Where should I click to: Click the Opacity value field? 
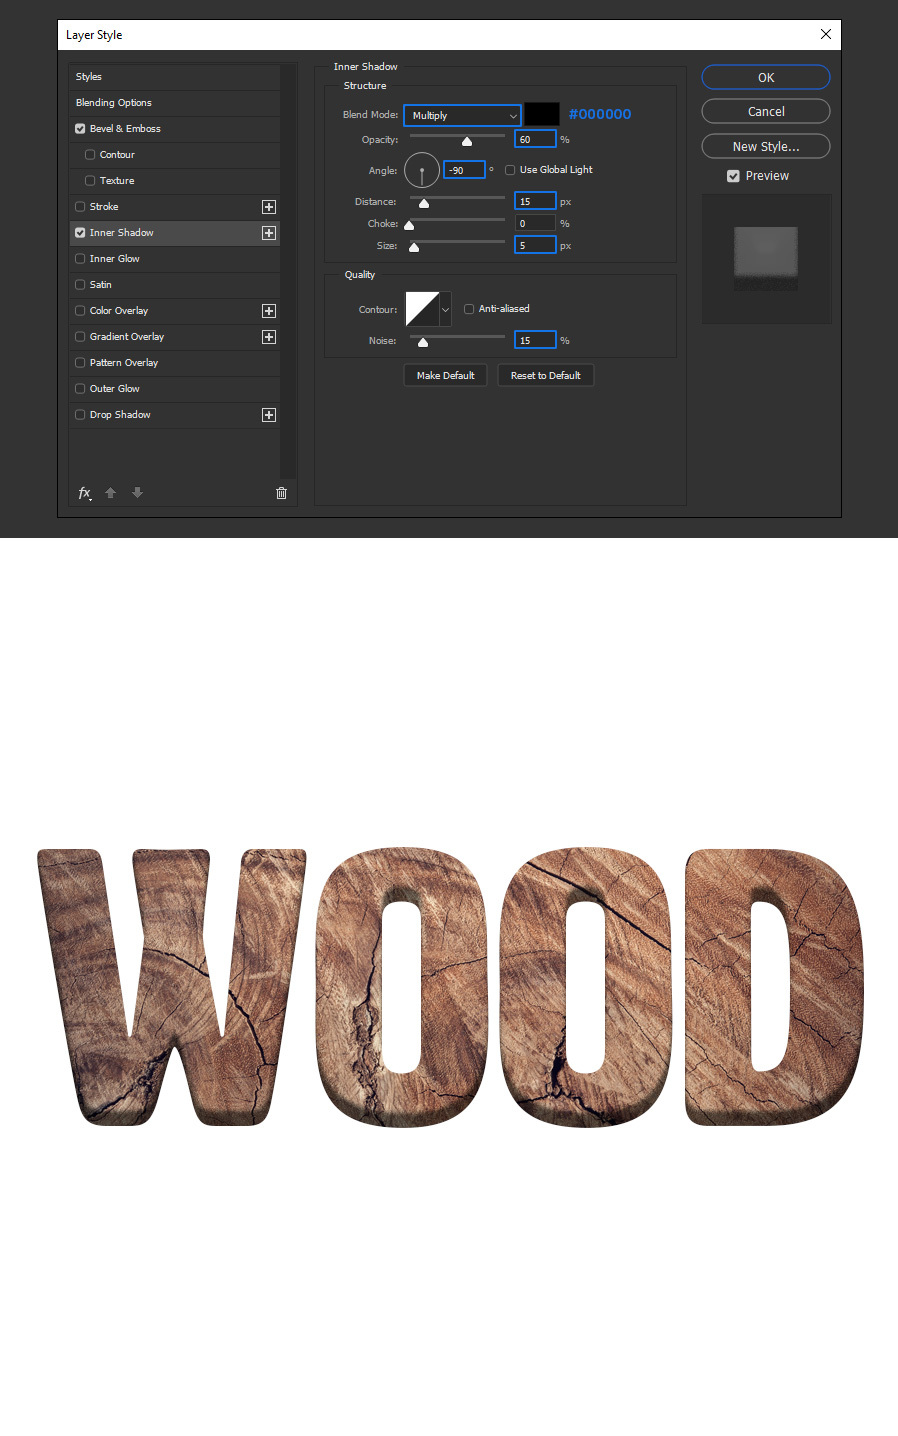coord(535,139)
